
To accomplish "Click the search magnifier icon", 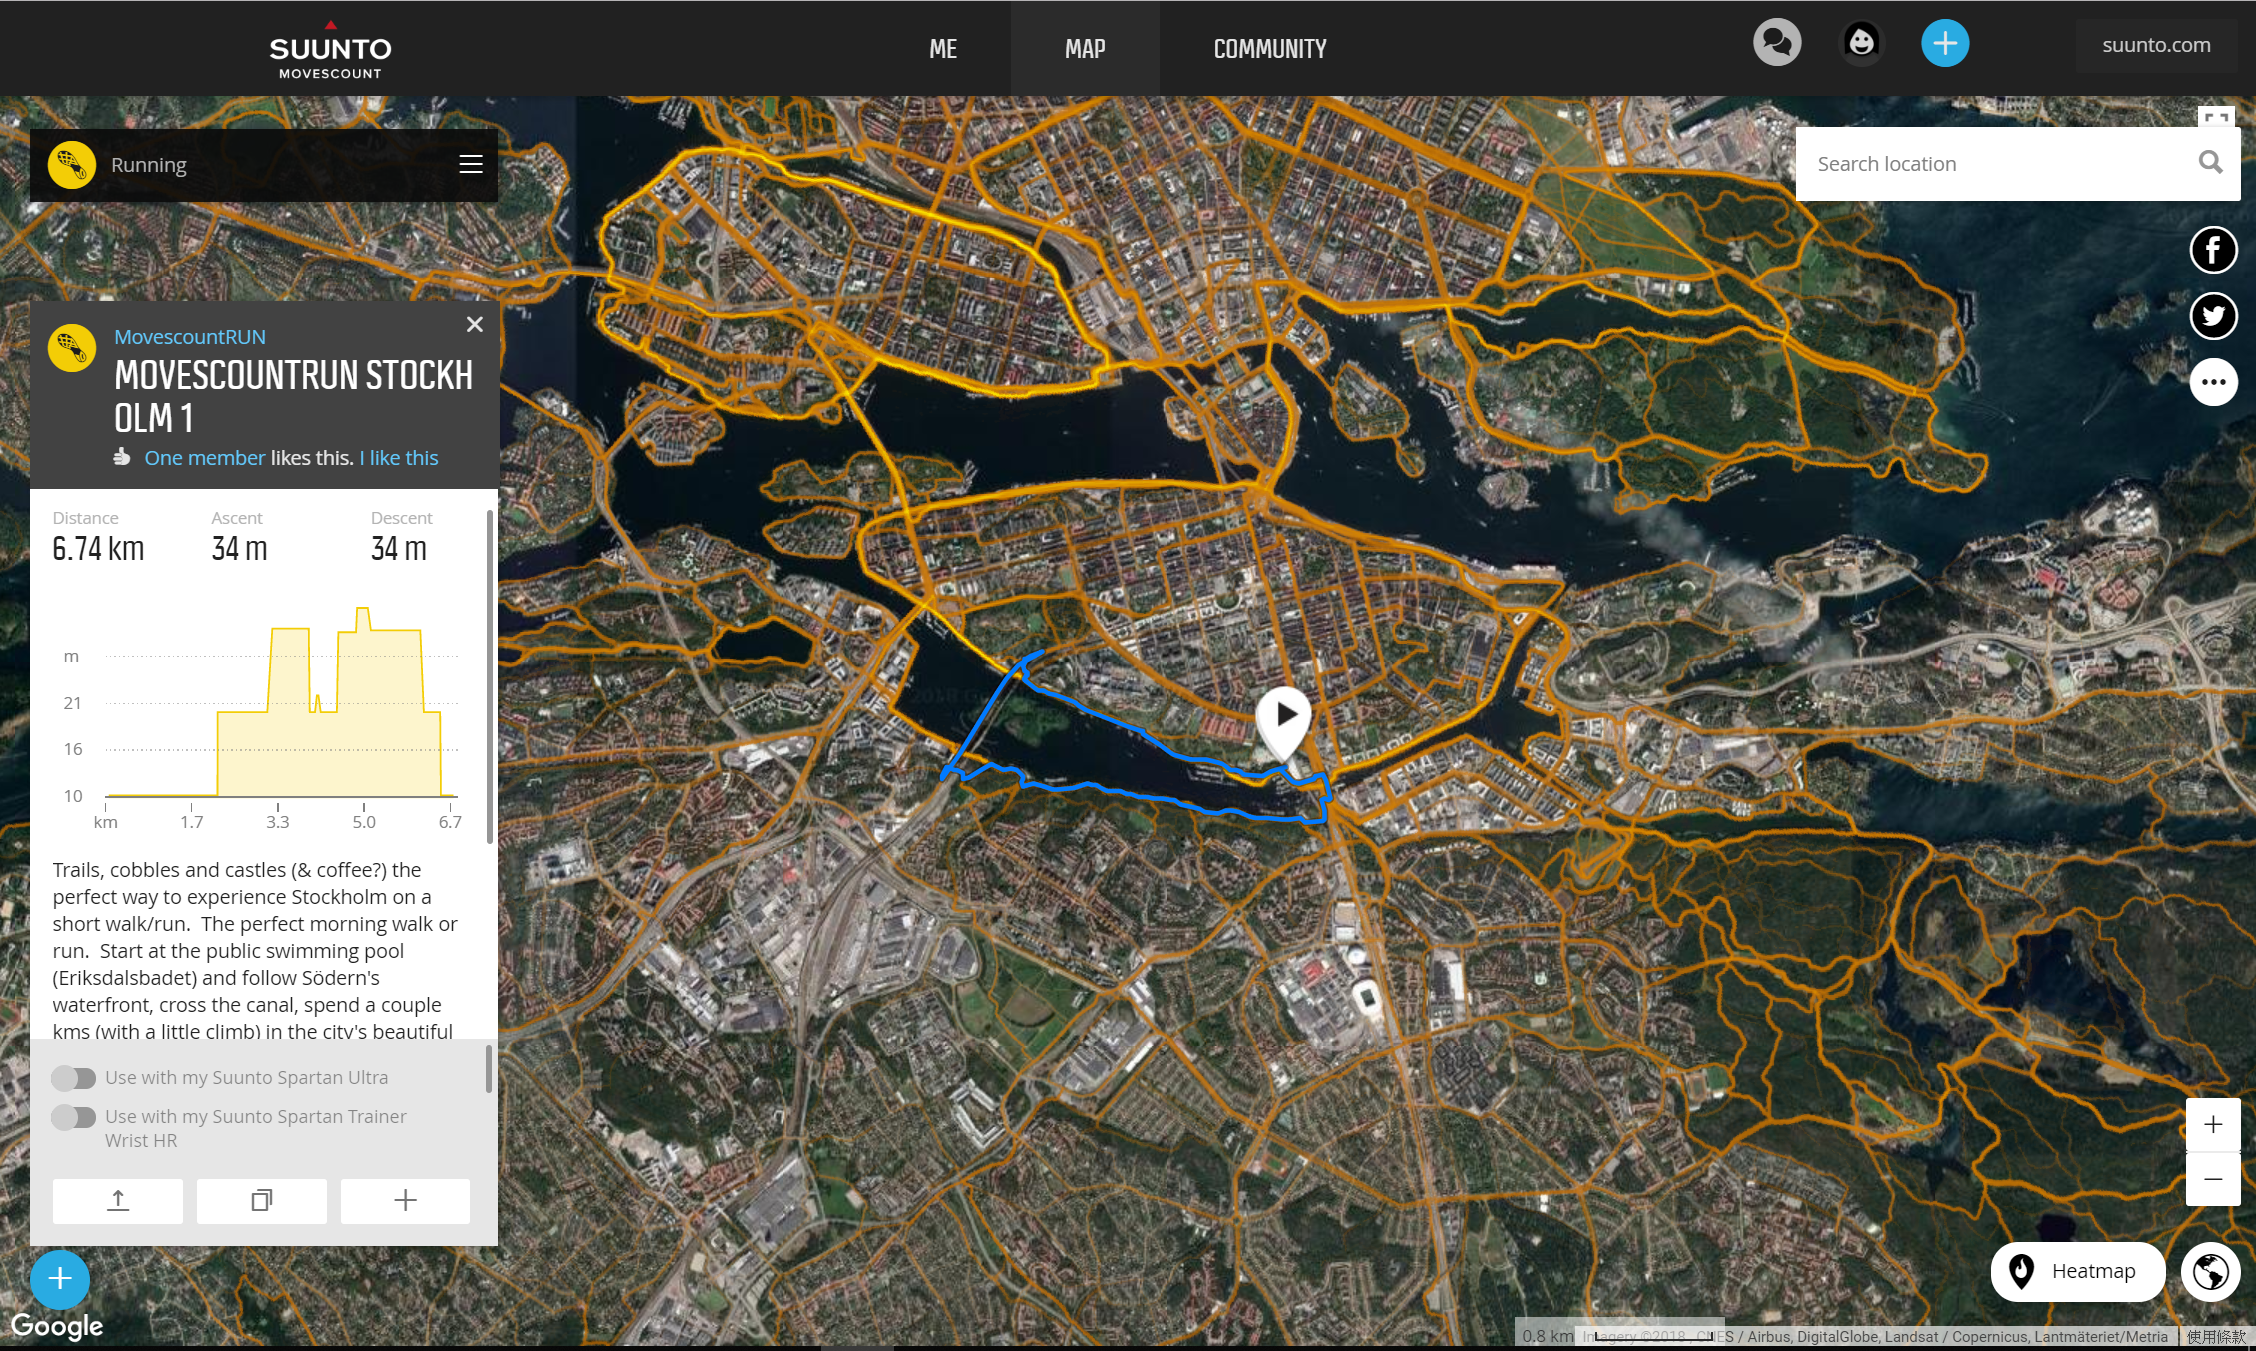I will [2211, 162].
